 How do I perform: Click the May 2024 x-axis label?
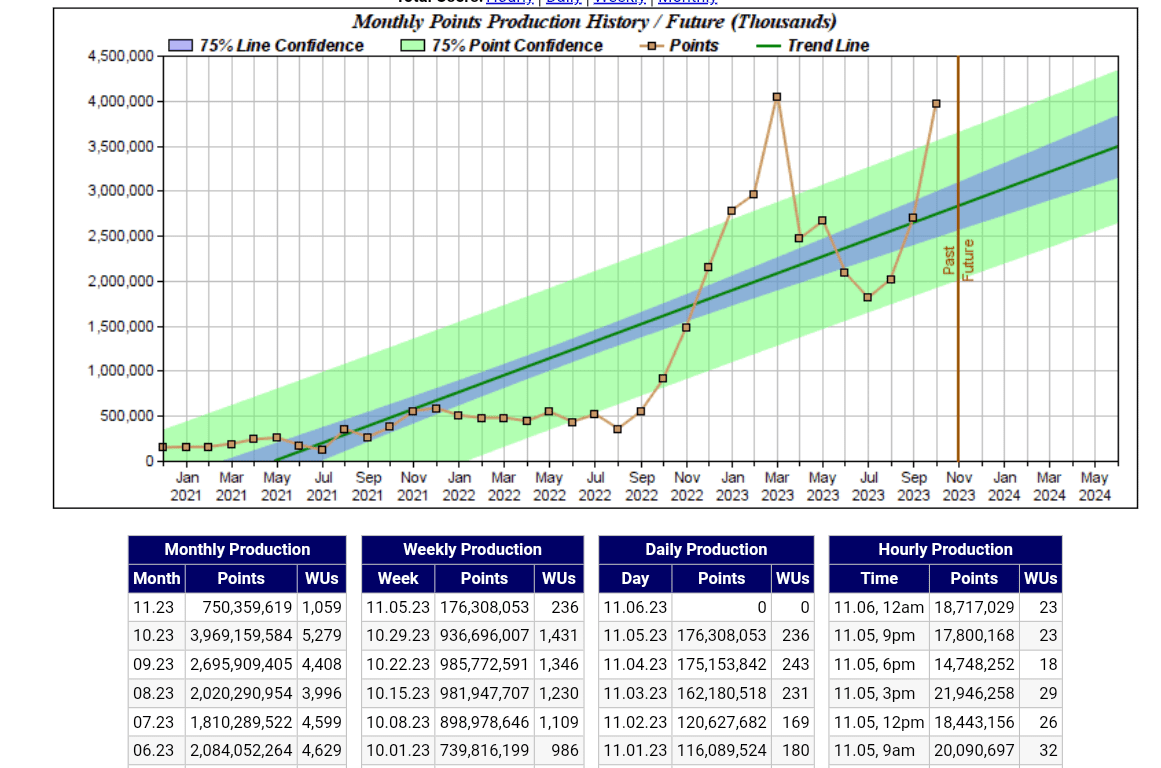1094,487
